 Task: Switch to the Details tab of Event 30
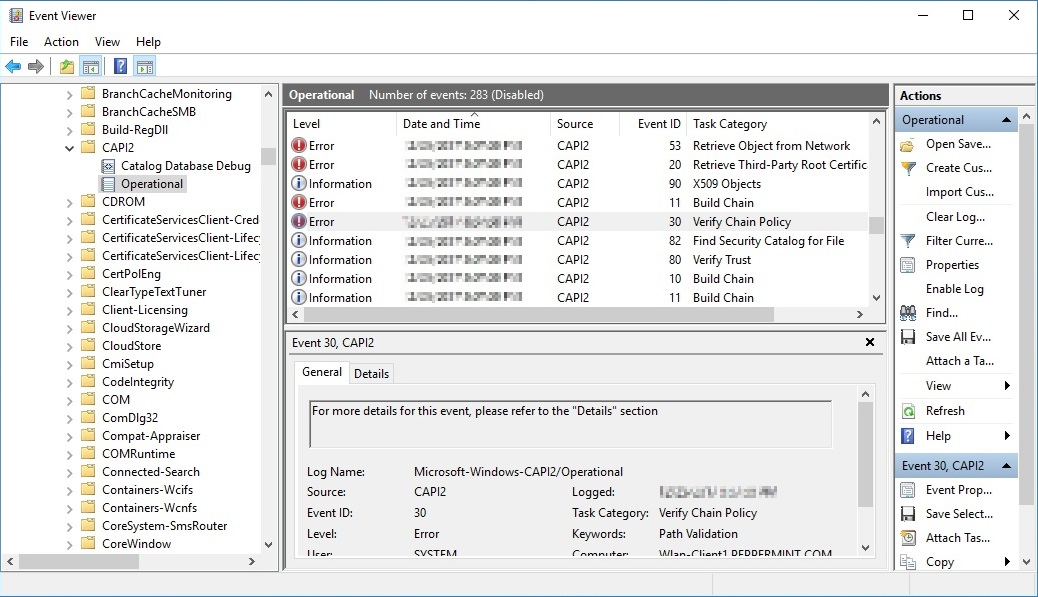point(371,373)
